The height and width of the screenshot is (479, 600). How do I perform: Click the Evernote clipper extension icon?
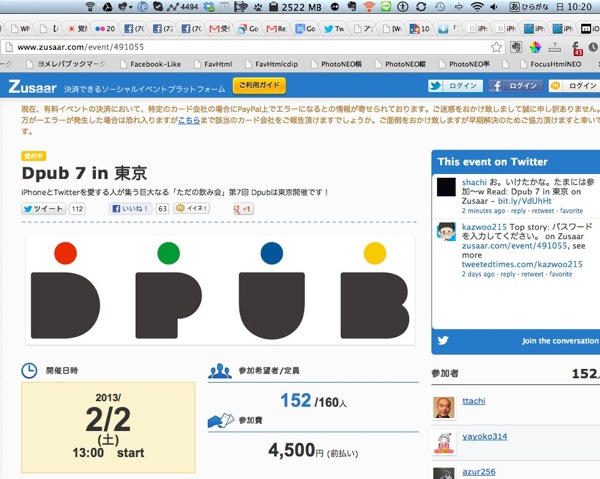tap(516, 47)
